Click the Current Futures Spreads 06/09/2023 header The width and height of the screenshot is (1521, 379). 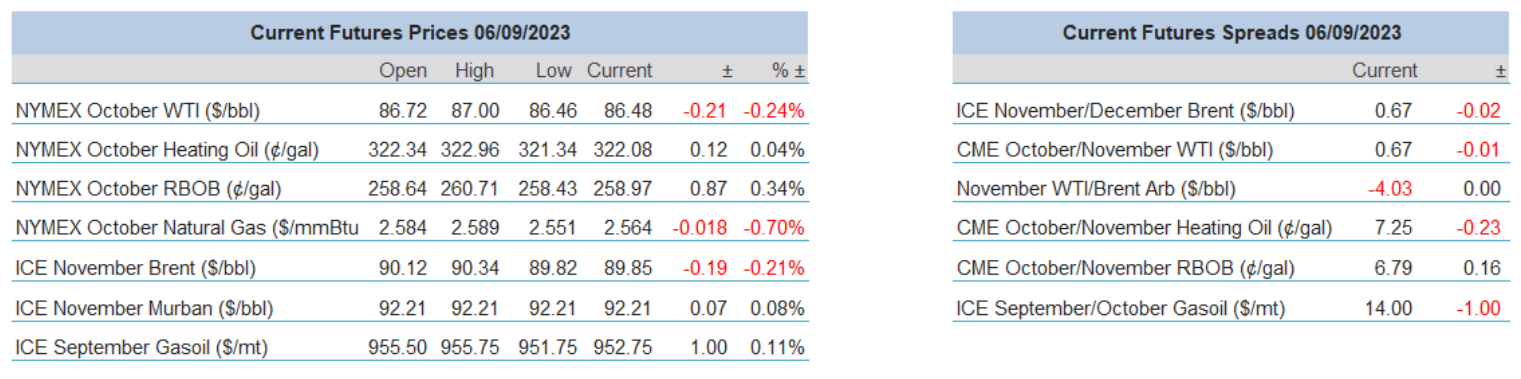(x=1231, y=33)
